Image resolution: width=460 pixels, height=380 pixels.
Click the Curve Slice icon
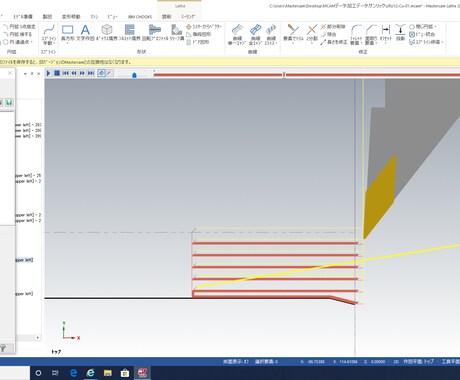(x=271, y=30)
